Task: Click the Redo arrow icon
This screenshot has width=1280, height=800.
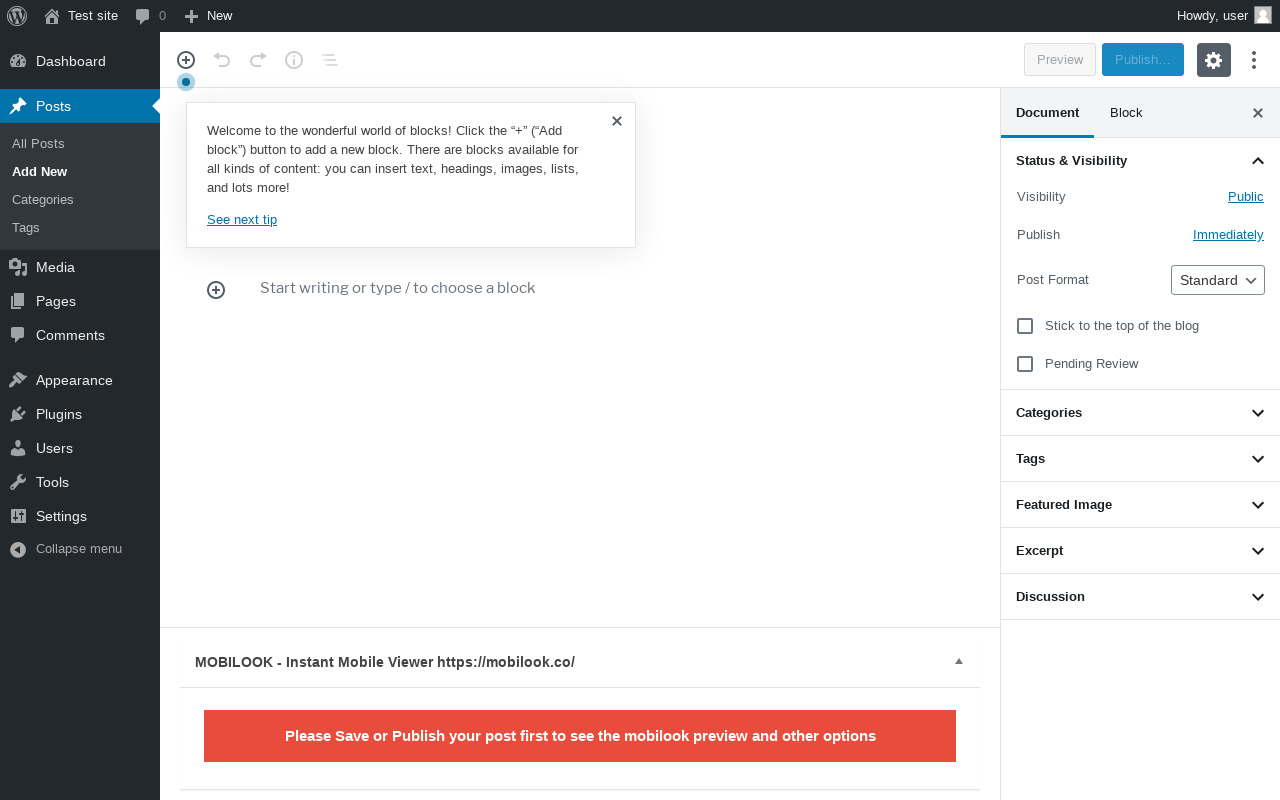Action: point(258,60)
